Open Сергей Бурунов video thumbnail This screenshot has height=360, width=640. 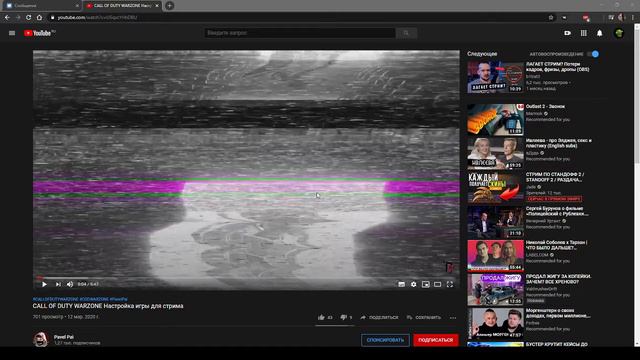click(496, 222)
